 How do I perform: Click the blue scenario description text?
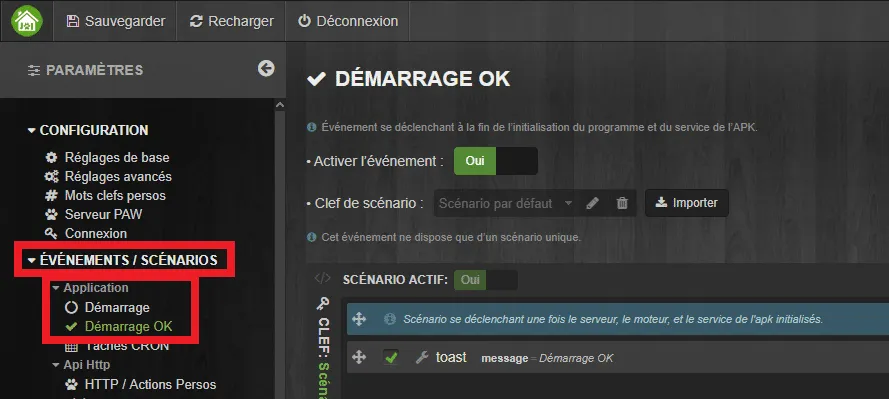(x=612, y=319)
